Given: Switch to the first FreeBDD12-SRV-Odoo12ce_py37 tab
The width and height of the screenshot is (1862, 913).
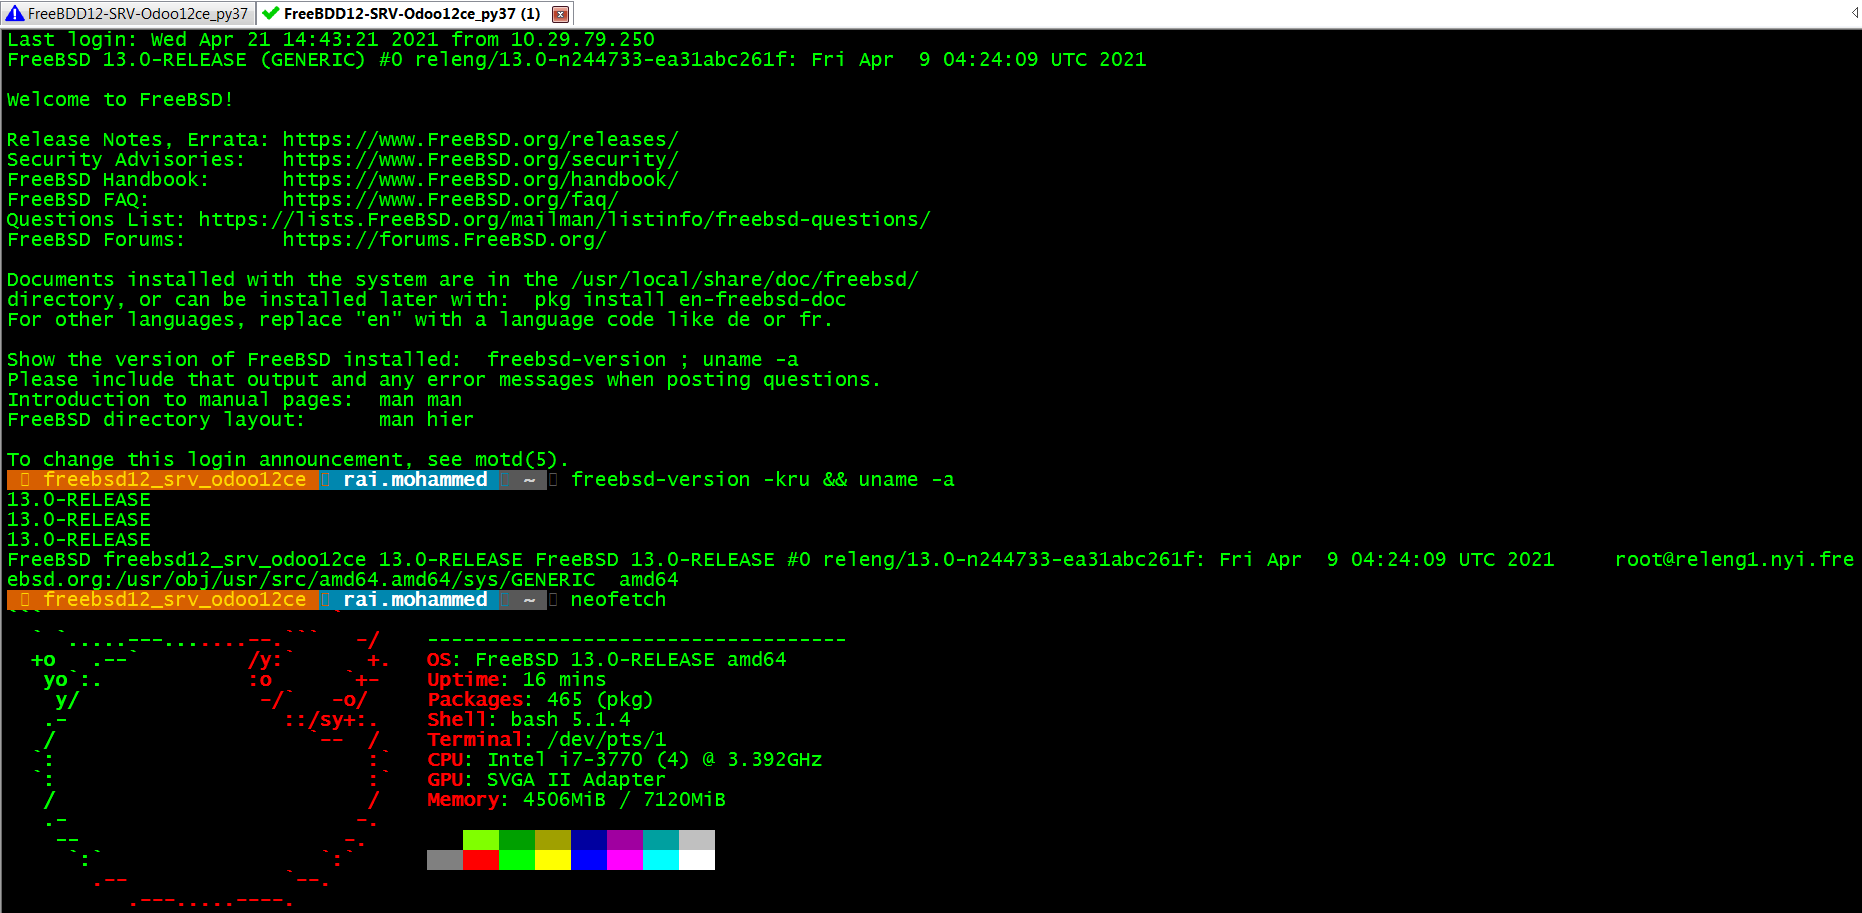Looking at the screenshot, I should (137, 14).
